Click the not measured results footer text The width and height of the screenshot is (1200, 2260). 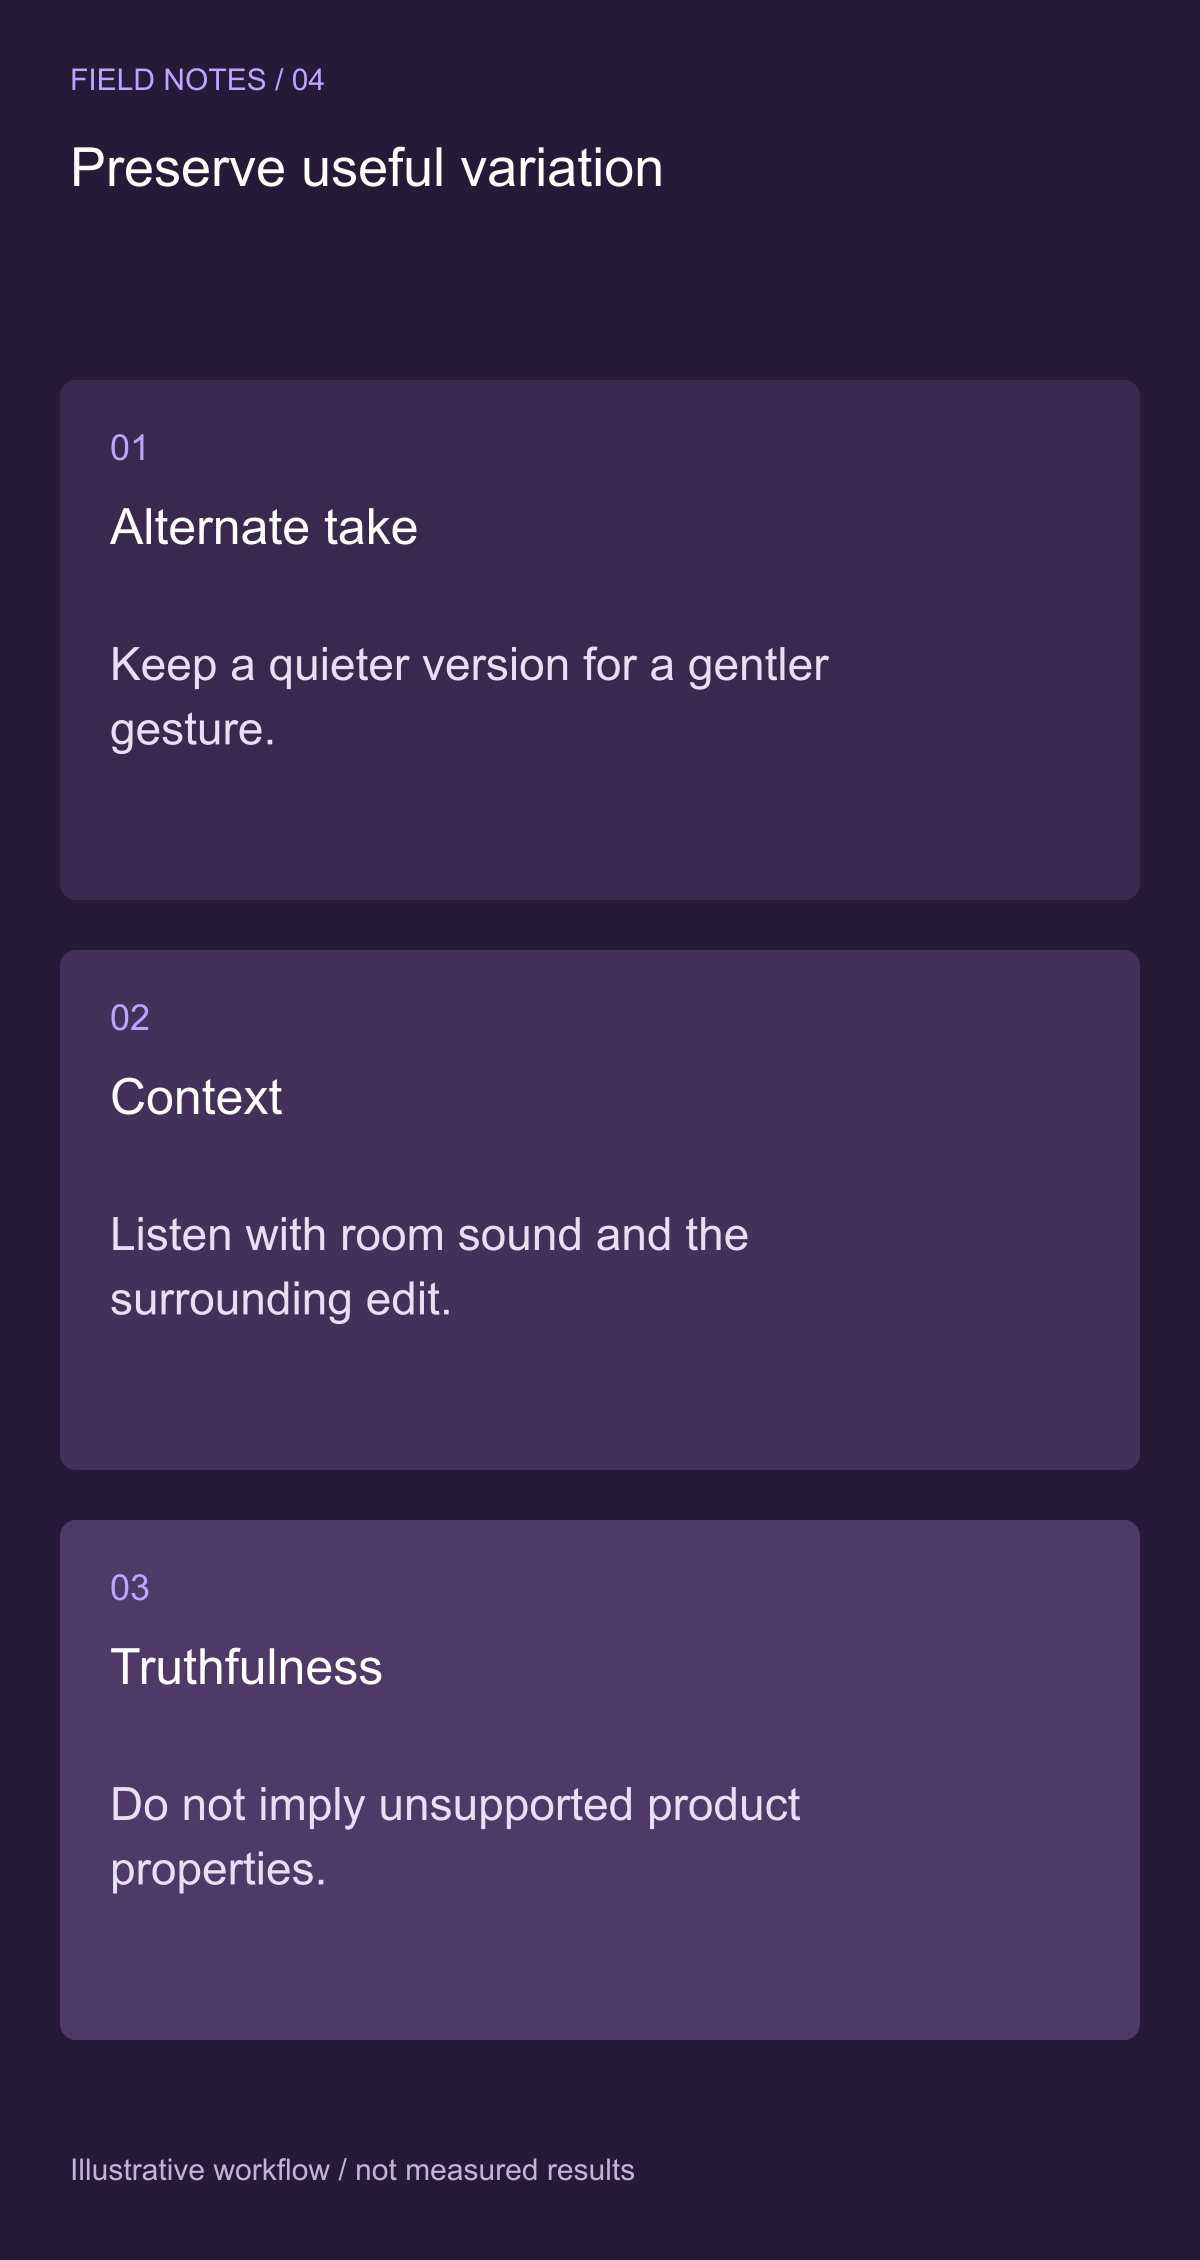point(495,2170)
